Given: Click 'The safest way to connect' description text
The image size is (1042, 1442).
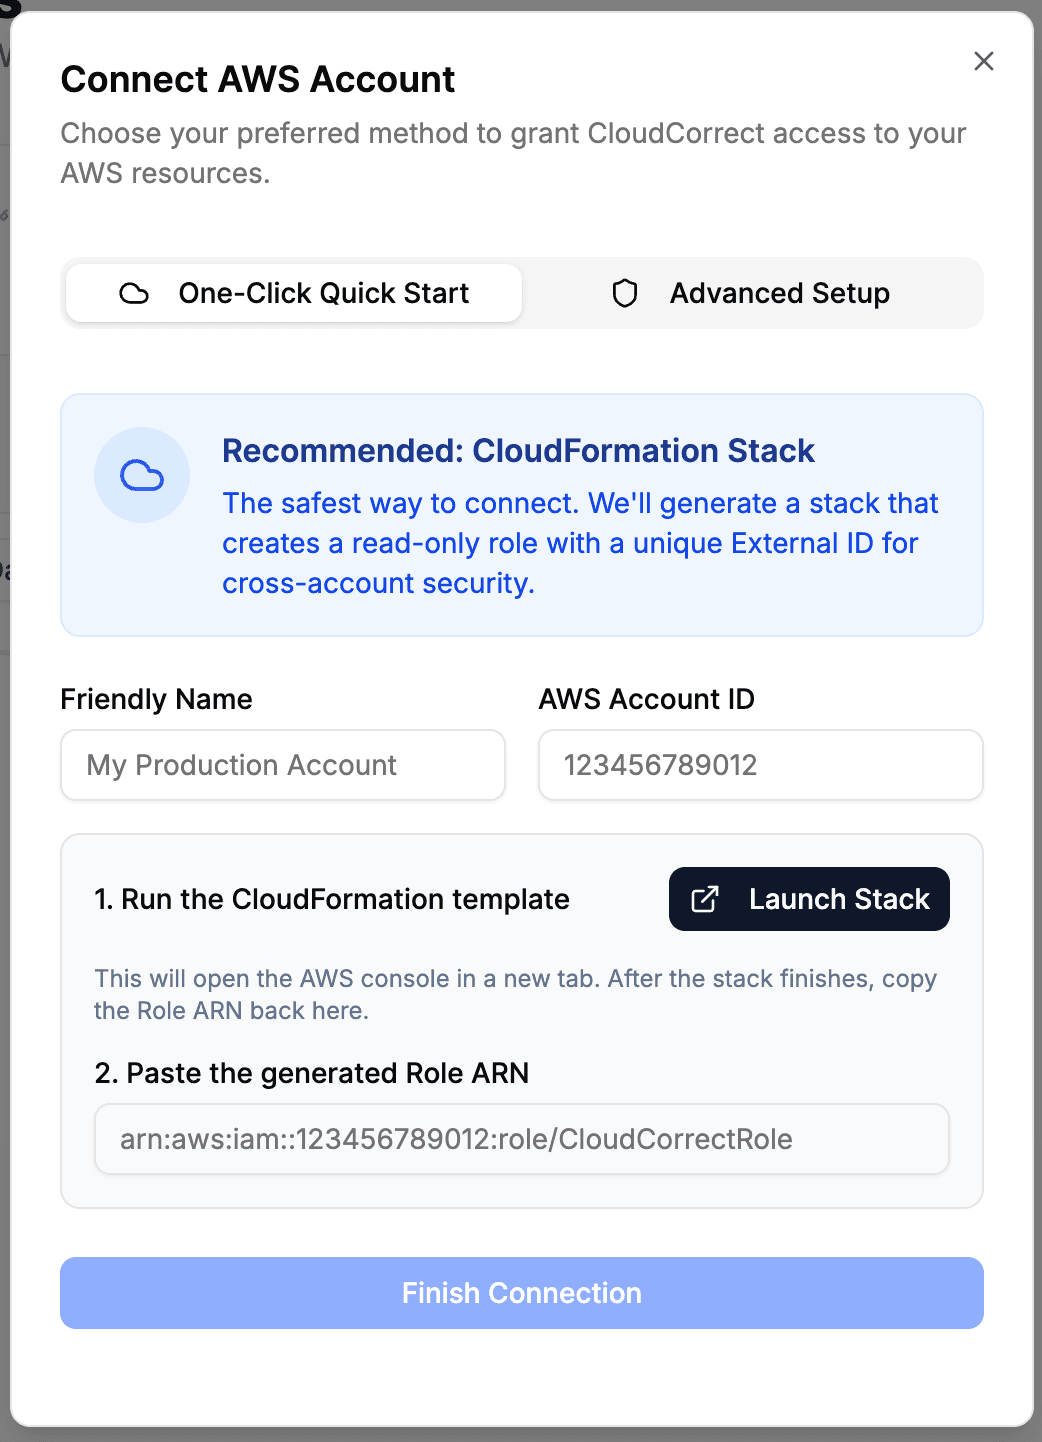Looking at the screenshot, I should (580, 543).
